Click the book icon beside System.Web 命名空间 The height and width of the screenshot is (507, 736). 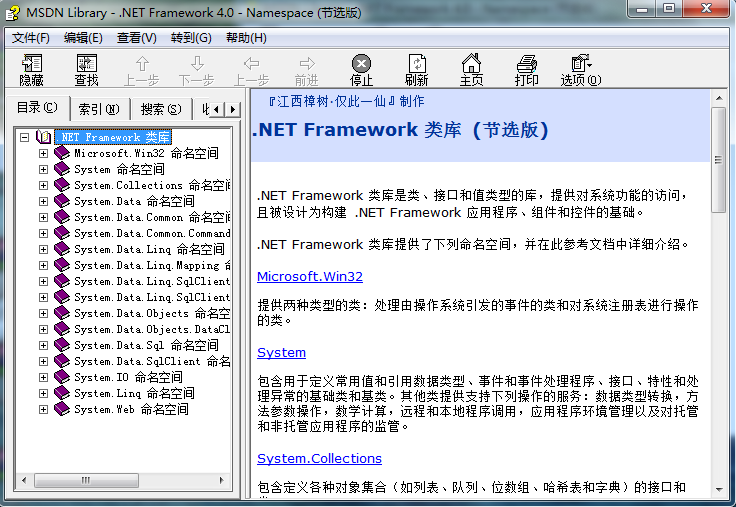tap(61, 409)
